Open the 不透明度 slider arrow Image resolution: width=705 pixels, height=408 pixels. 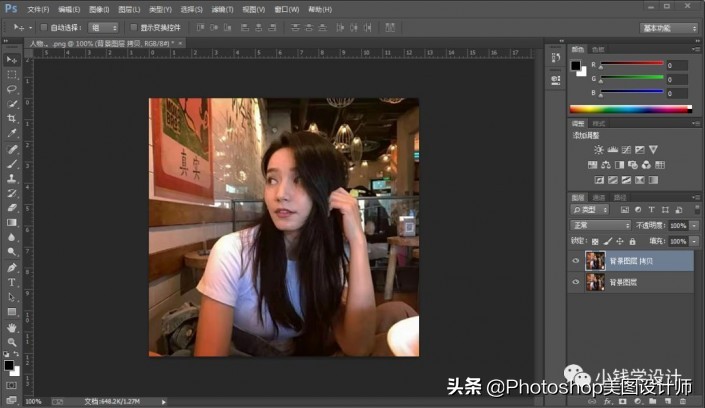tap(694, 225)
